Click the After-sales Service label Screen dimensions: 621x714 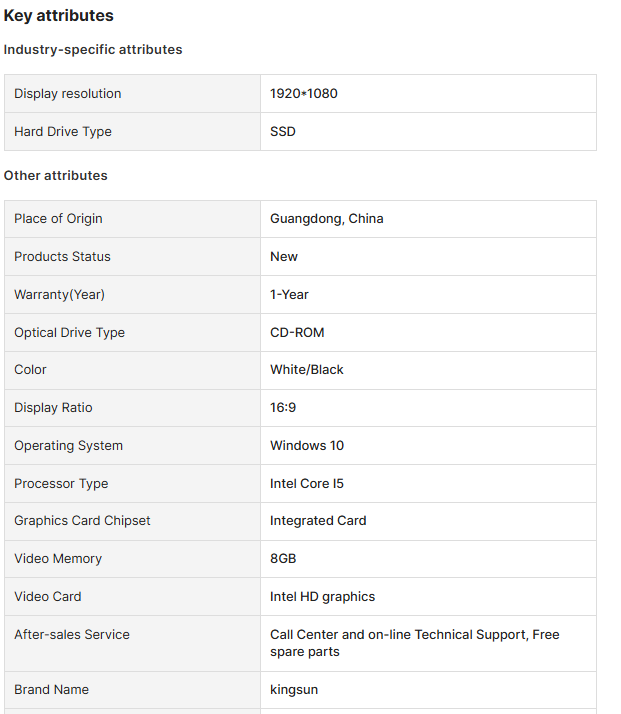click(x=72, y=635)
